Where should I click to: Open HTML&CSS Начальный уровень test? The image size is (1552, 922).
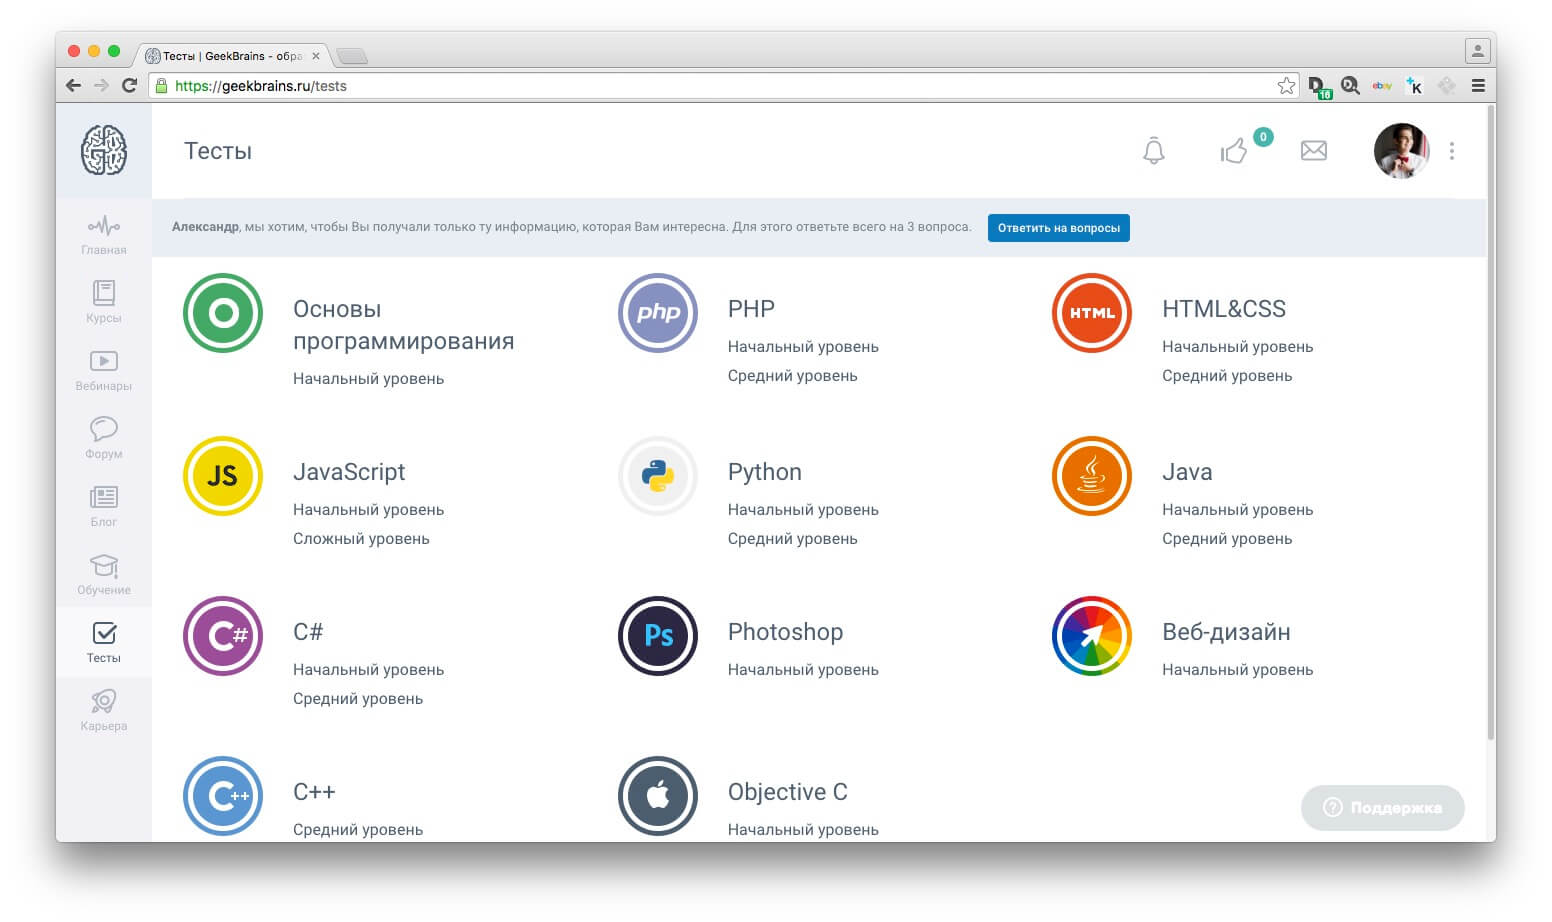(x=1237, y=347)
